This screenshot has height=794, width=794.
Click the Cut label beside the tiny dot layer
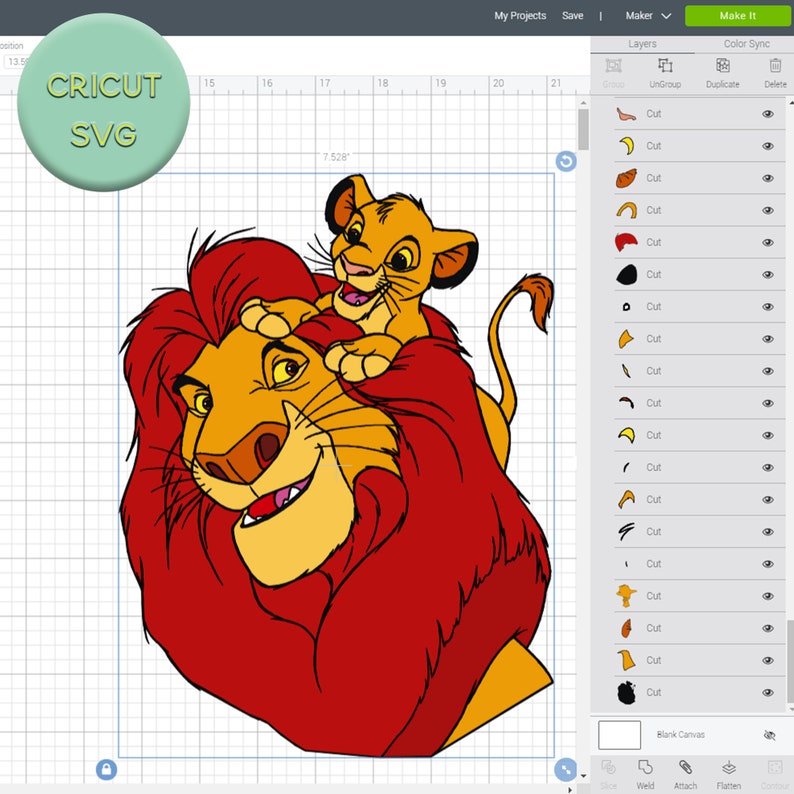click(653, 564)
